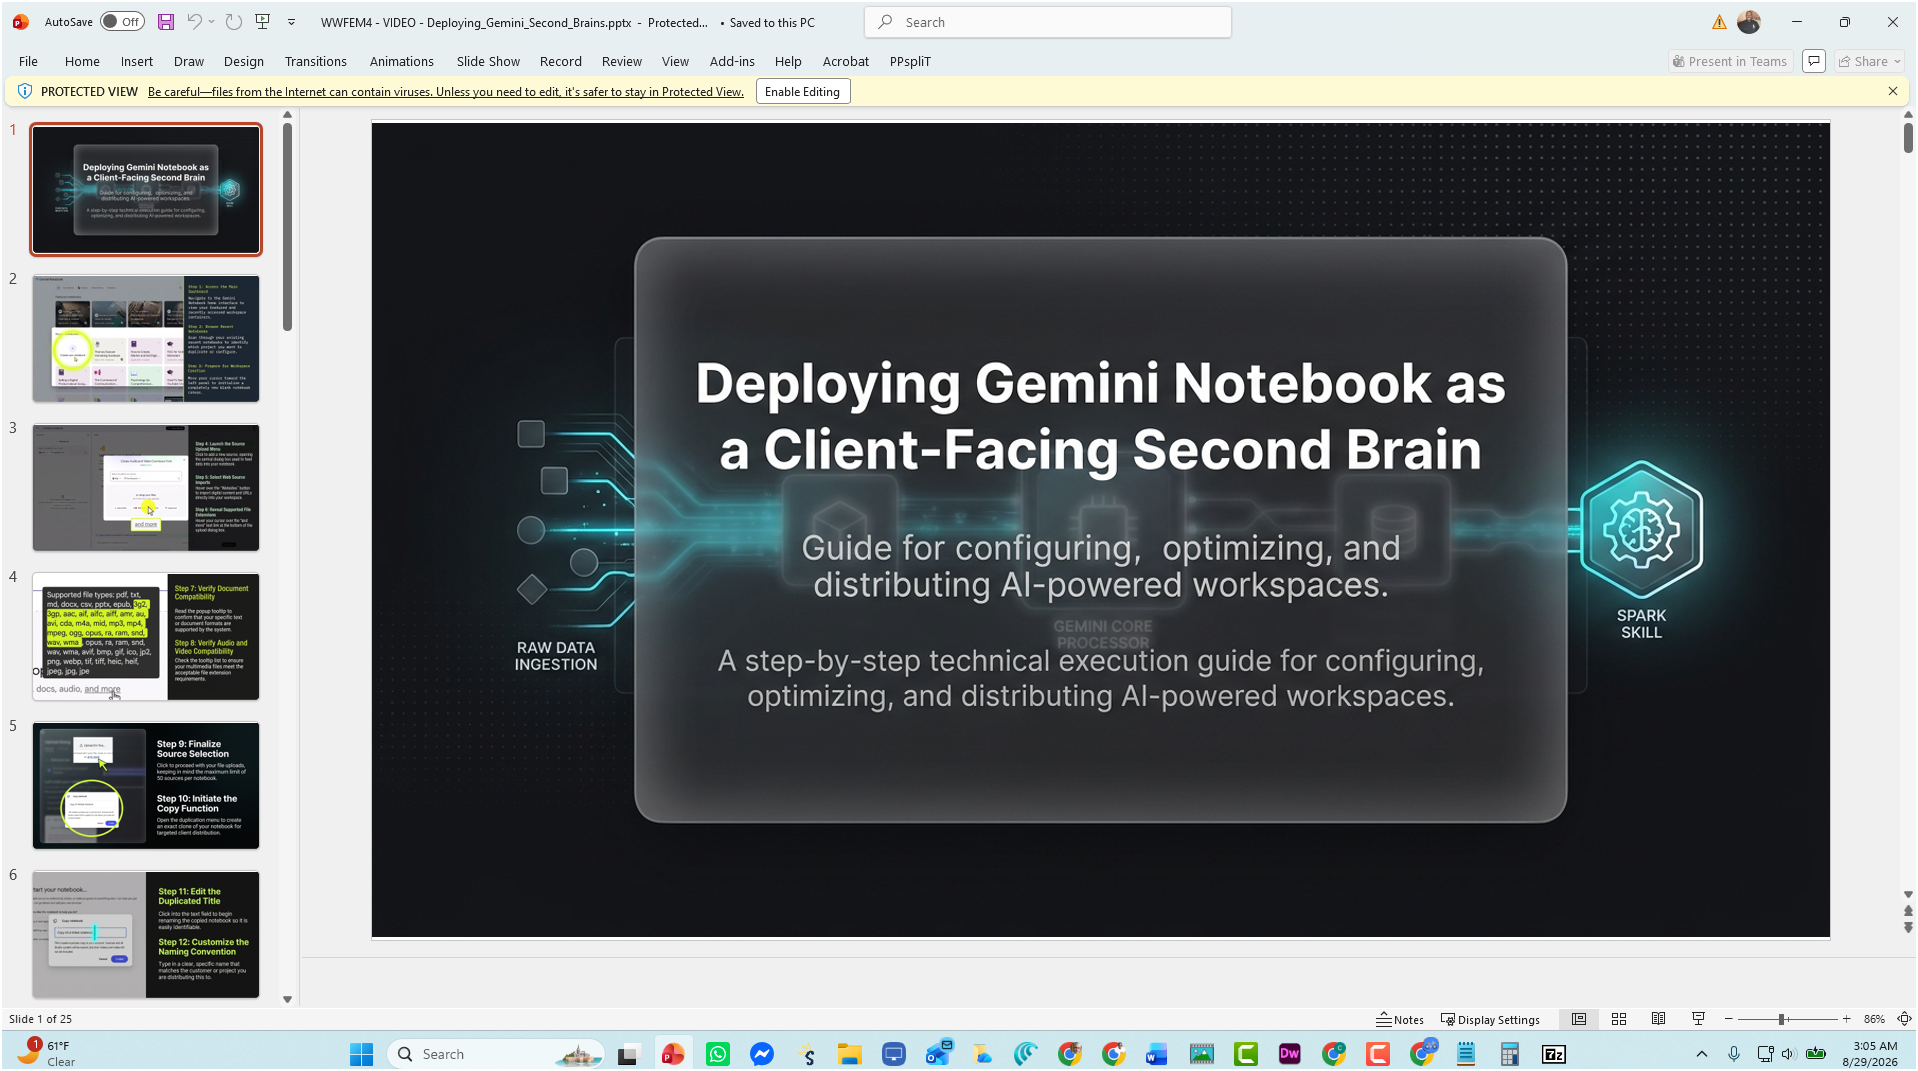The width and height of the screenshot is (1918, 1071).
Task: Click the zoom in plus button
Action: tap(1846, 1019)
